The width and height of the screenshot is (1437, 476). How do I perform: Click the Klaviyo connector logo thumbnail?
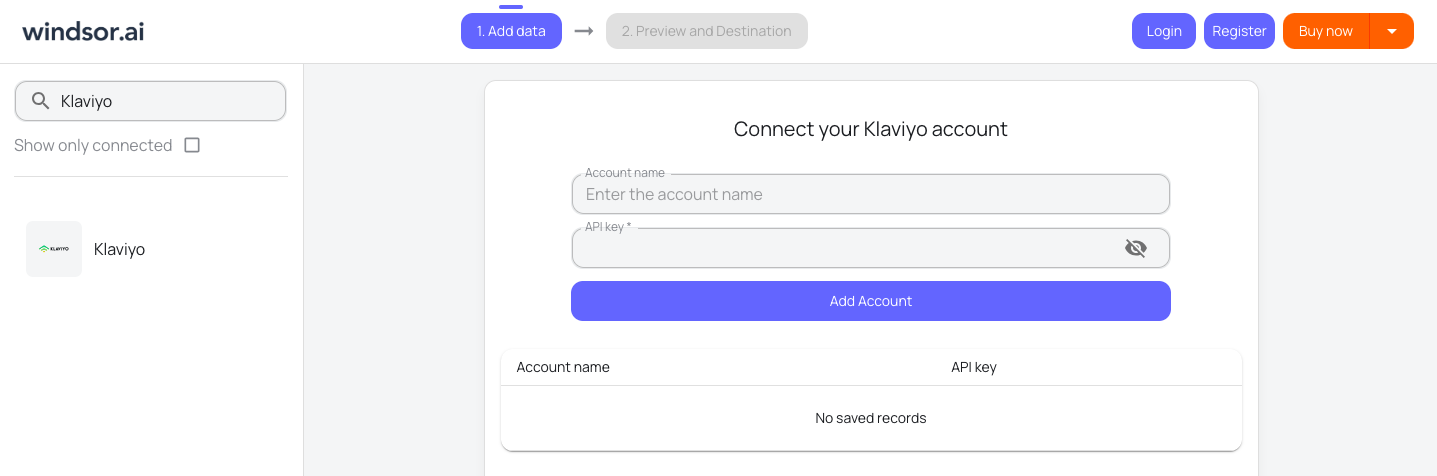(x=54, y=249)
